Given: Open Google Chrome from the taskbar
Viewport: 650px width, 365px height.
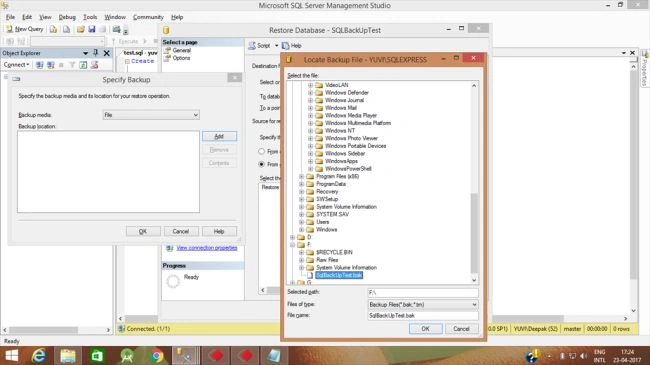Looking at the screenshot, I should 157,355.
